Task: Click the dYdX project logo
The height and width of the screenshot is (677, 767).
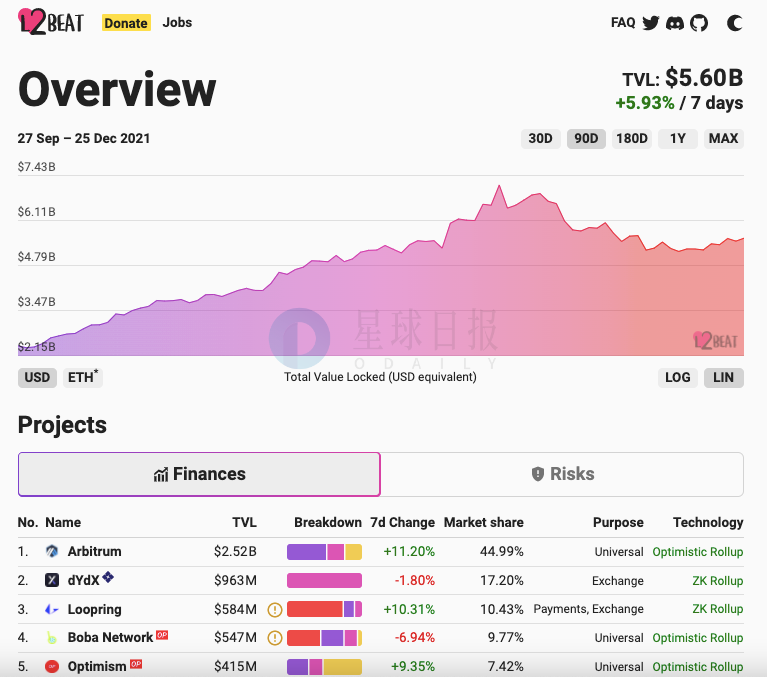Action: point(52,580)
